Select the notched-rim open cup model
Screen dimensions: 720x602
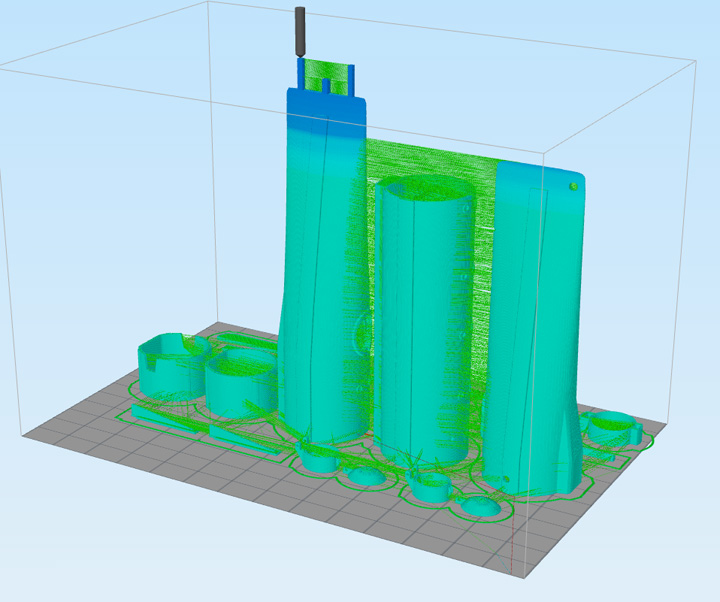tap(172, 367)
